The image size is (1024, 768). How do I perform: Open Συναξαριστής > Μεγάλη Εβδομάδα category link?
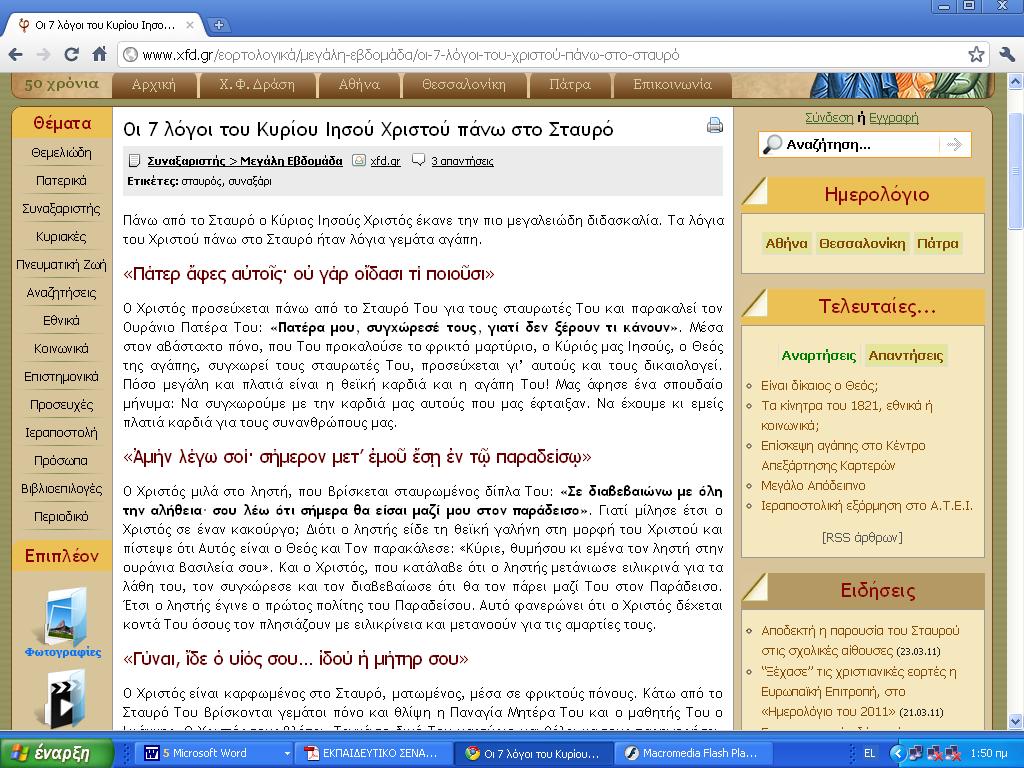245,161
